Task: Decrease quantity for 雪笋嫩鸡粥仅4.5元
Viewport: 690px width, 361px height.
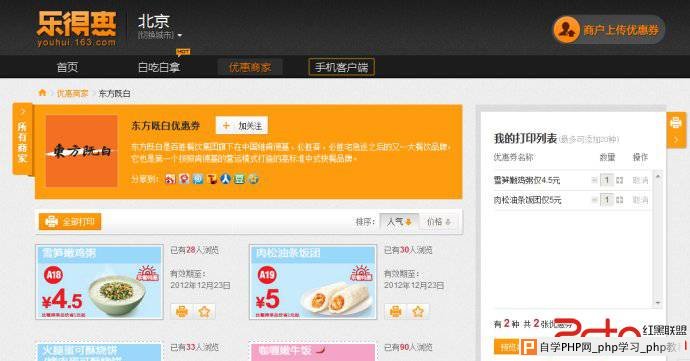Action: (x=594, y=180)
